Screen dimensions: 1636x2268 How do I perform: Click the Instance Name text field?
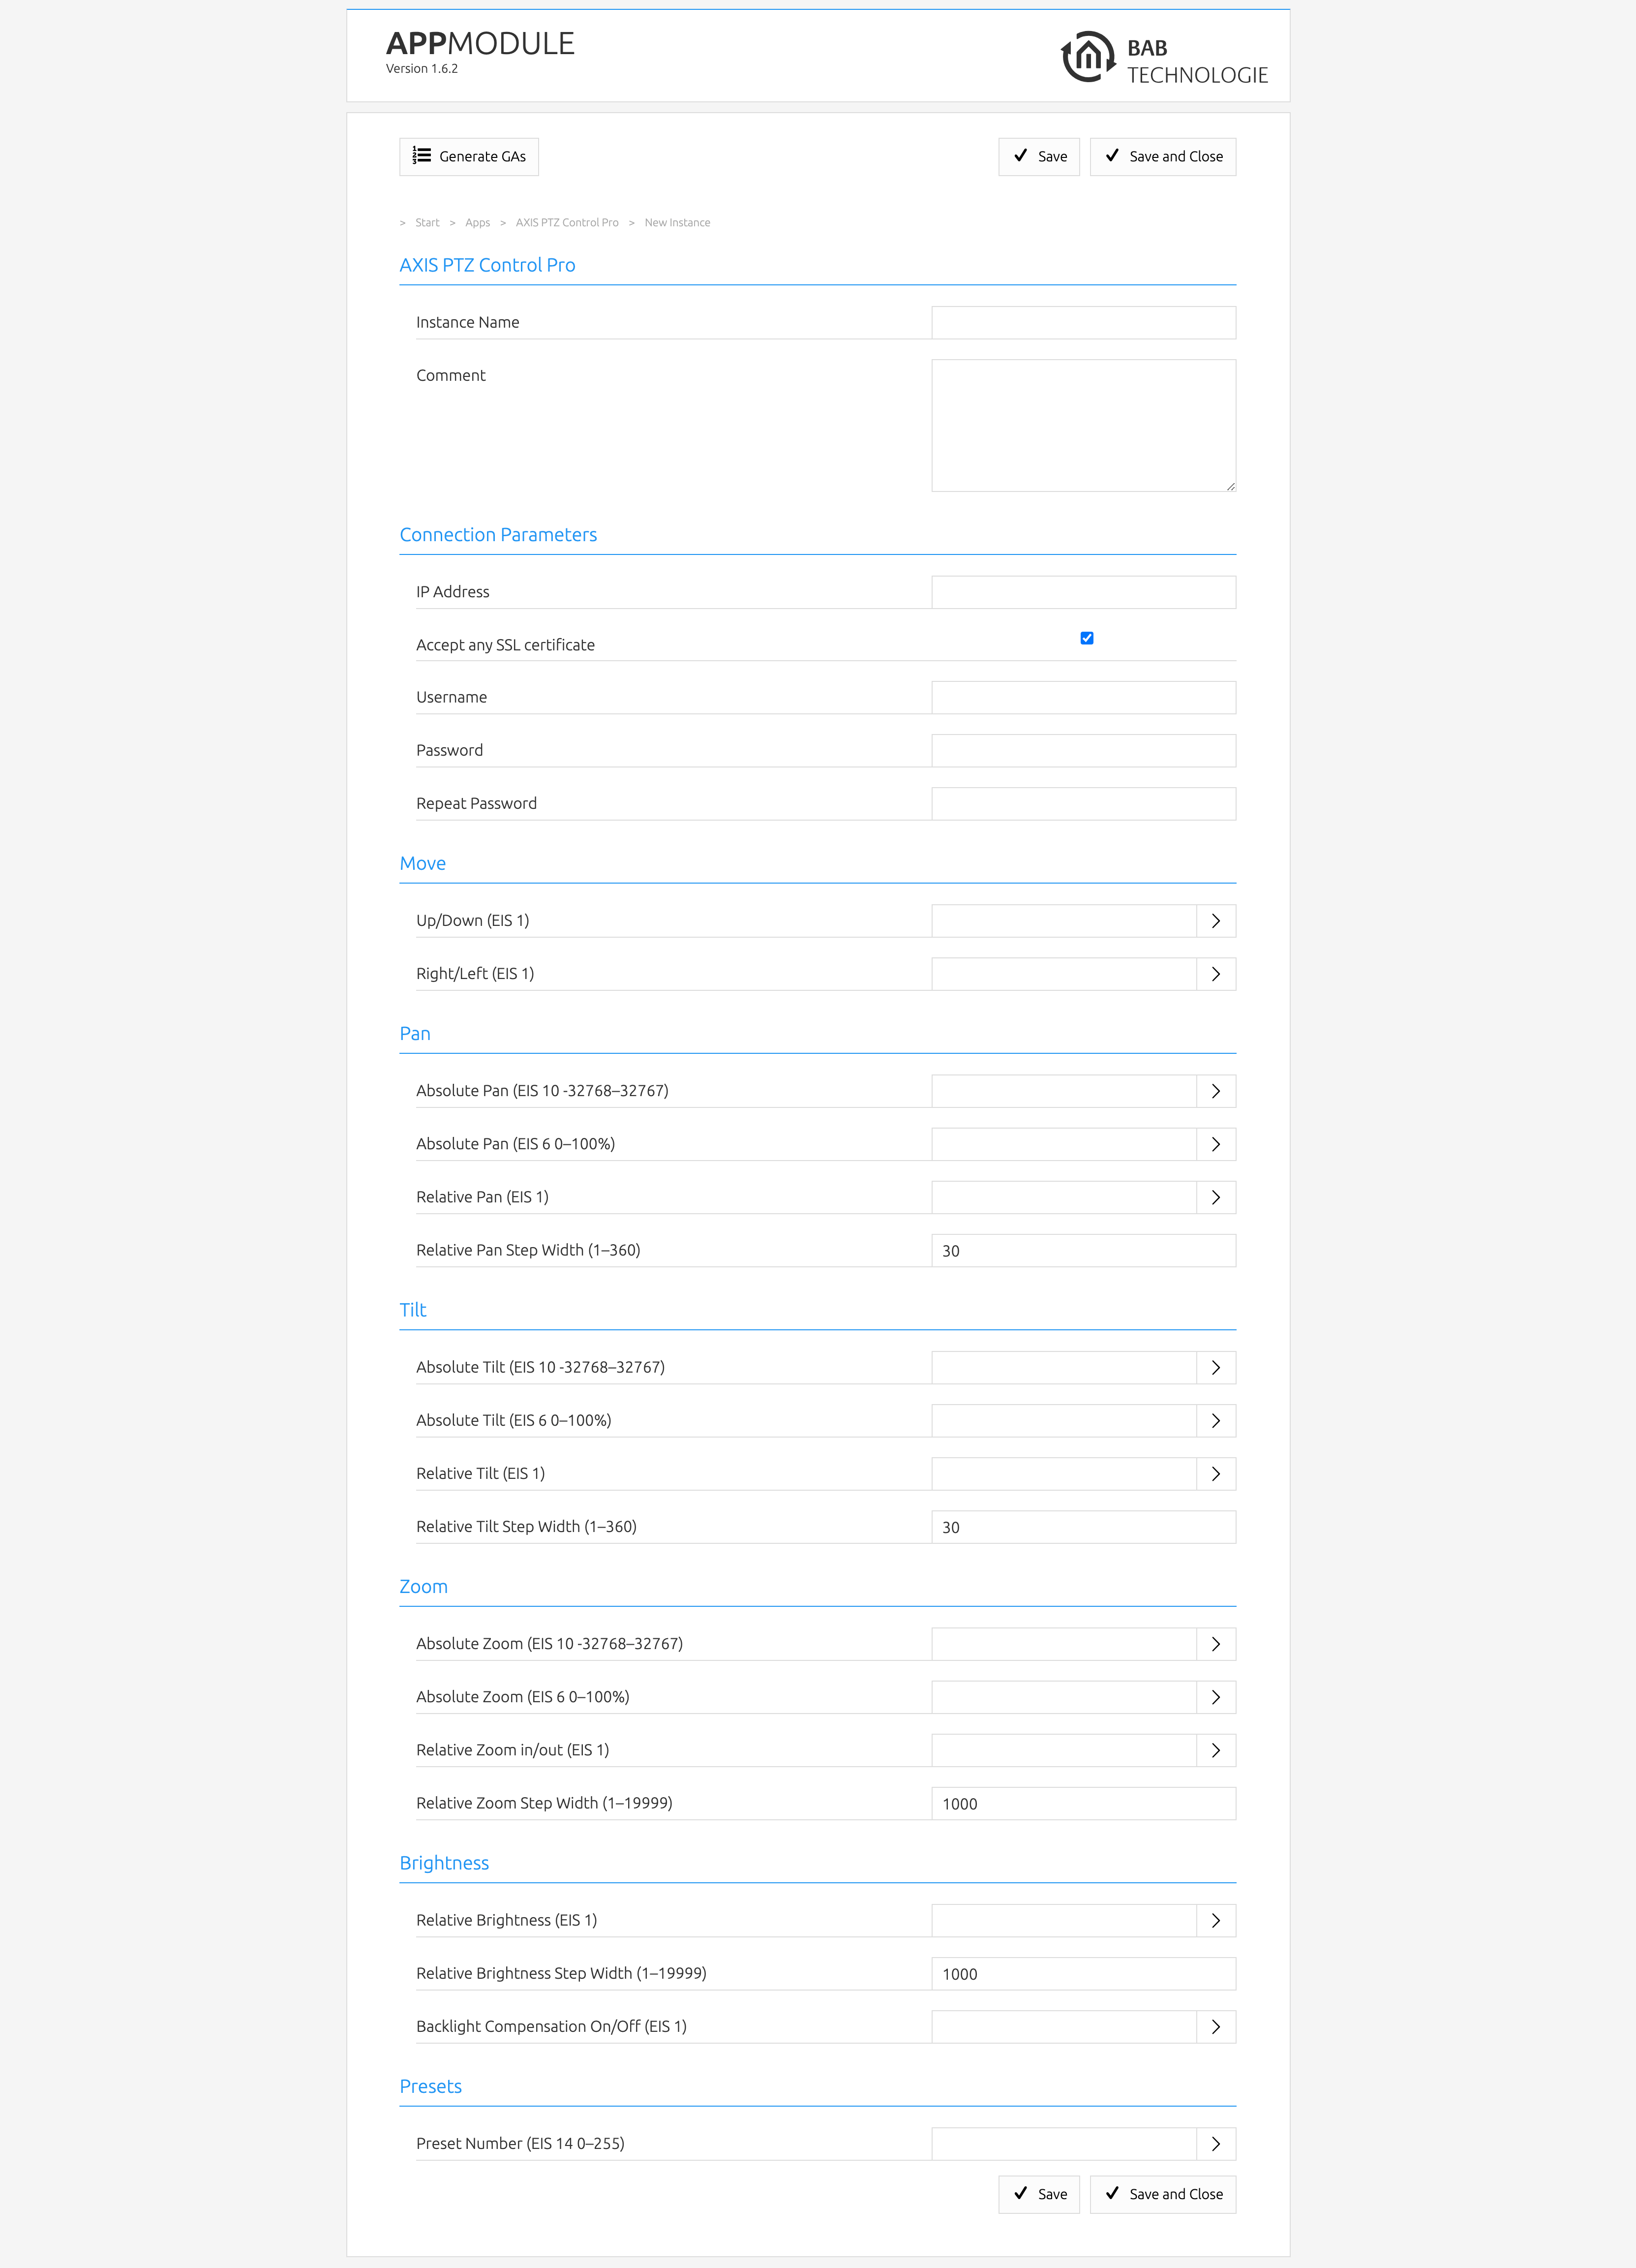pyautogui.click(x=1083, y=323)
